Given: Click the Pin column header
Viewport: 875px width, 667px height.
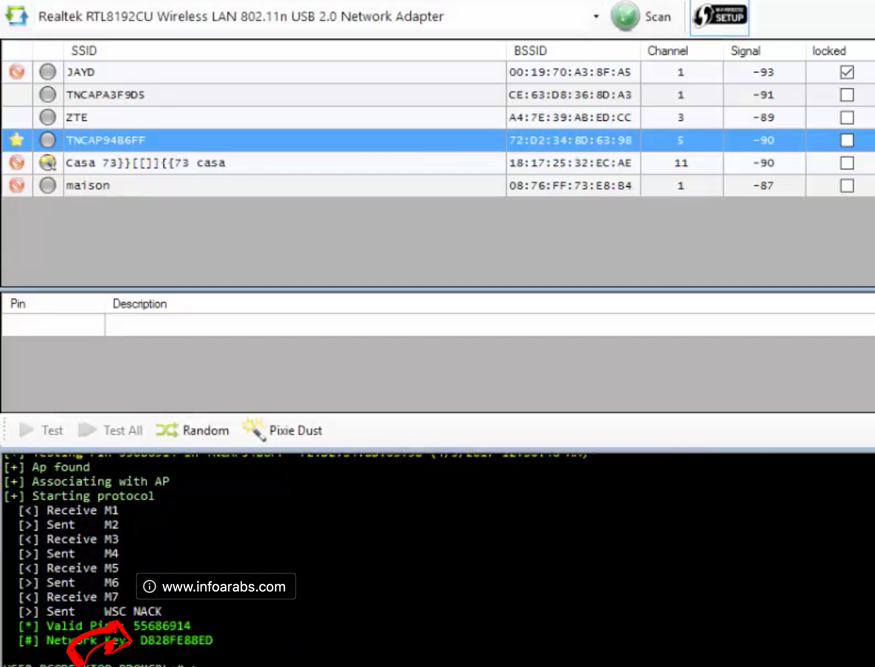Looking at the screenshot, I should point(18,303).
